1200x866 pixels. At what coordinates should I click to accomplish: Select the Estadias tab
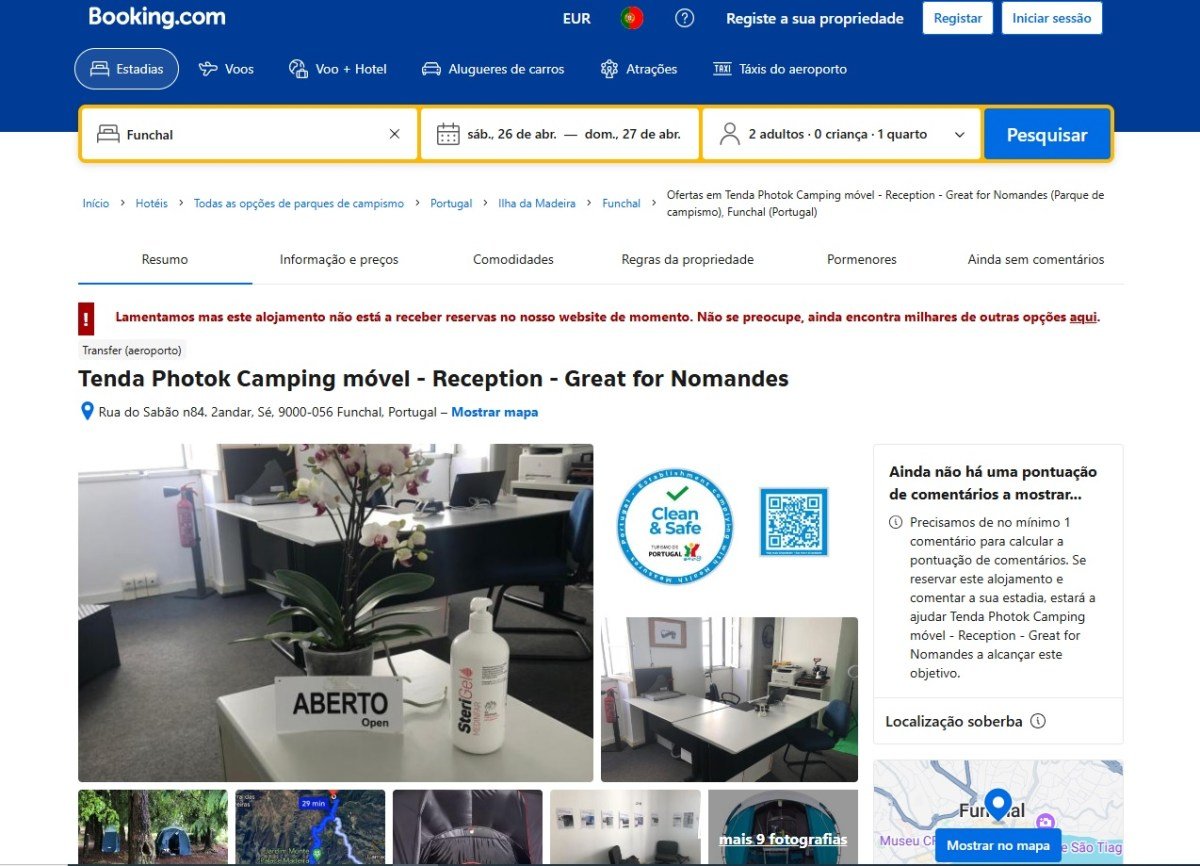[x=126, y=69]
